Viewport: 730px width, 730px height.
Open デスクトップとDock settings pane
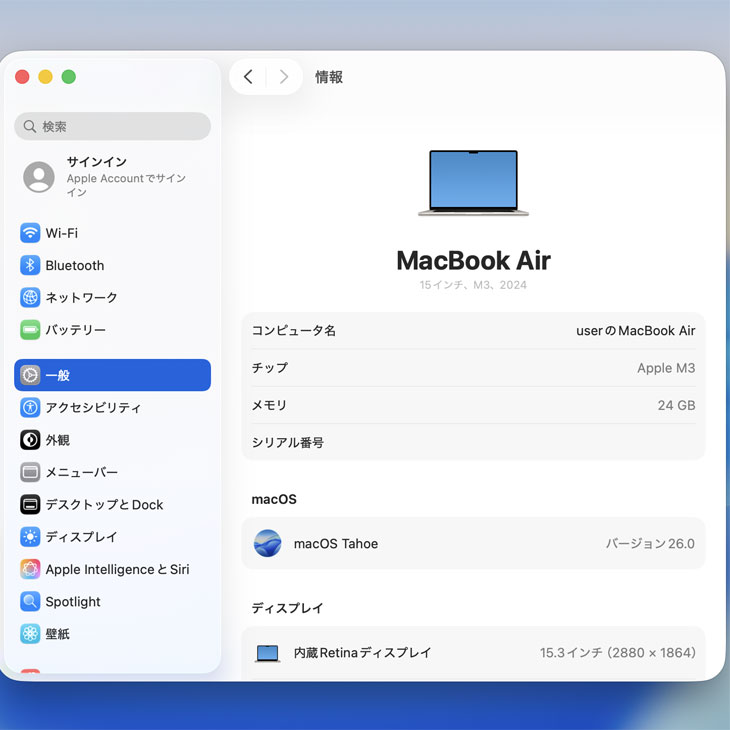(104, 505)
